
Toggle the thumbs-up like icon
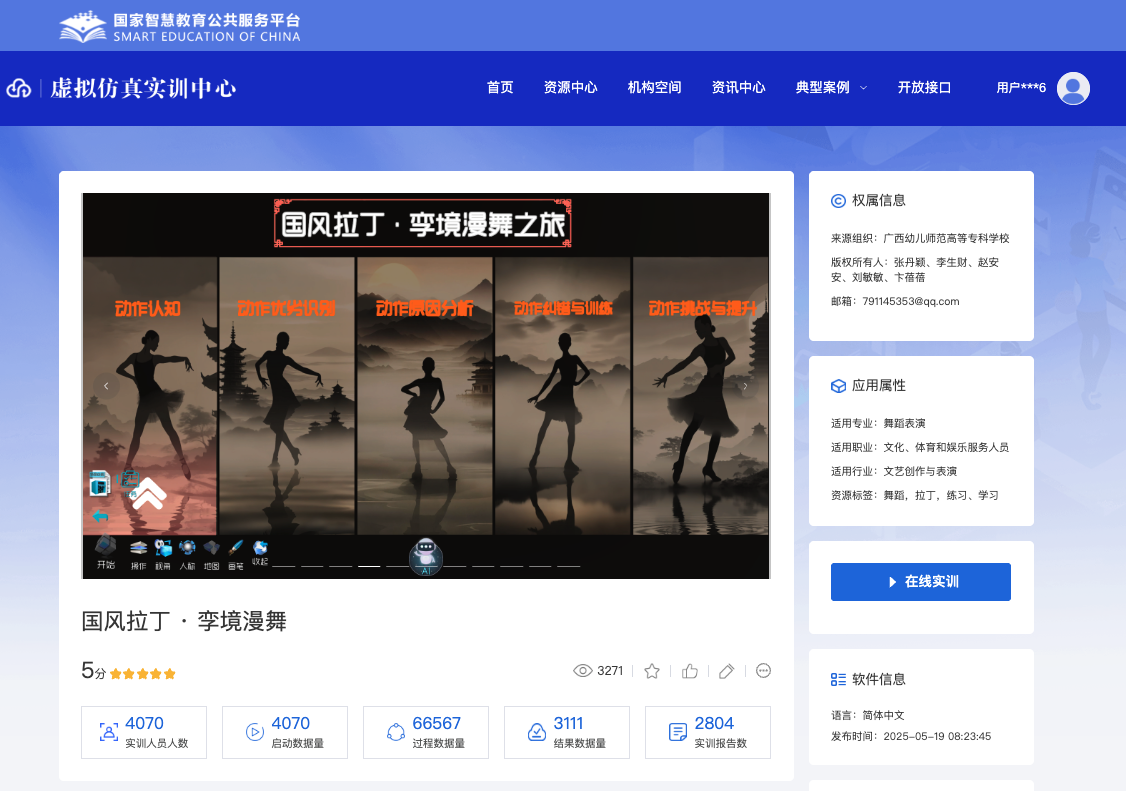click(689, 671)
